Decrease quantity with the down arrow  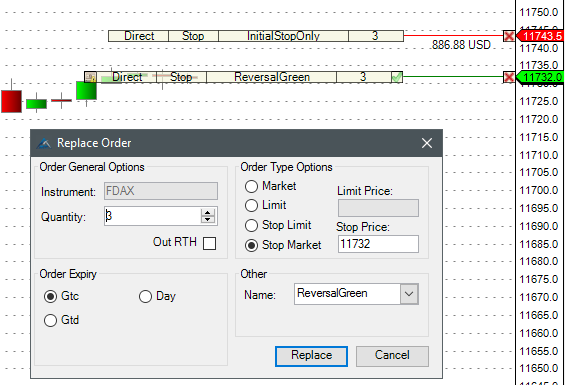tap(208, 220)
